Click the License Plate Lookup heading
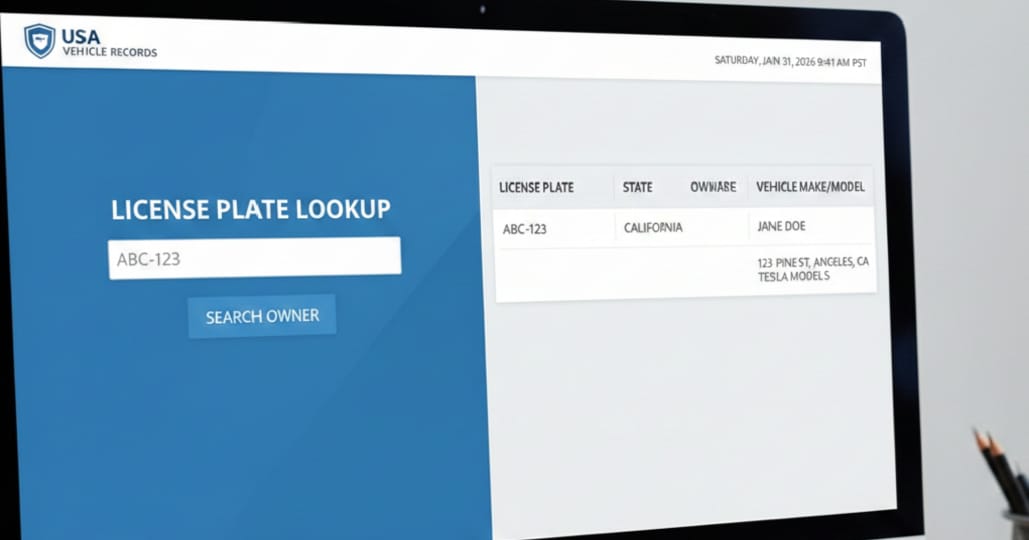The height and width of the screenshot is (540, 1029). coord(251,210)
